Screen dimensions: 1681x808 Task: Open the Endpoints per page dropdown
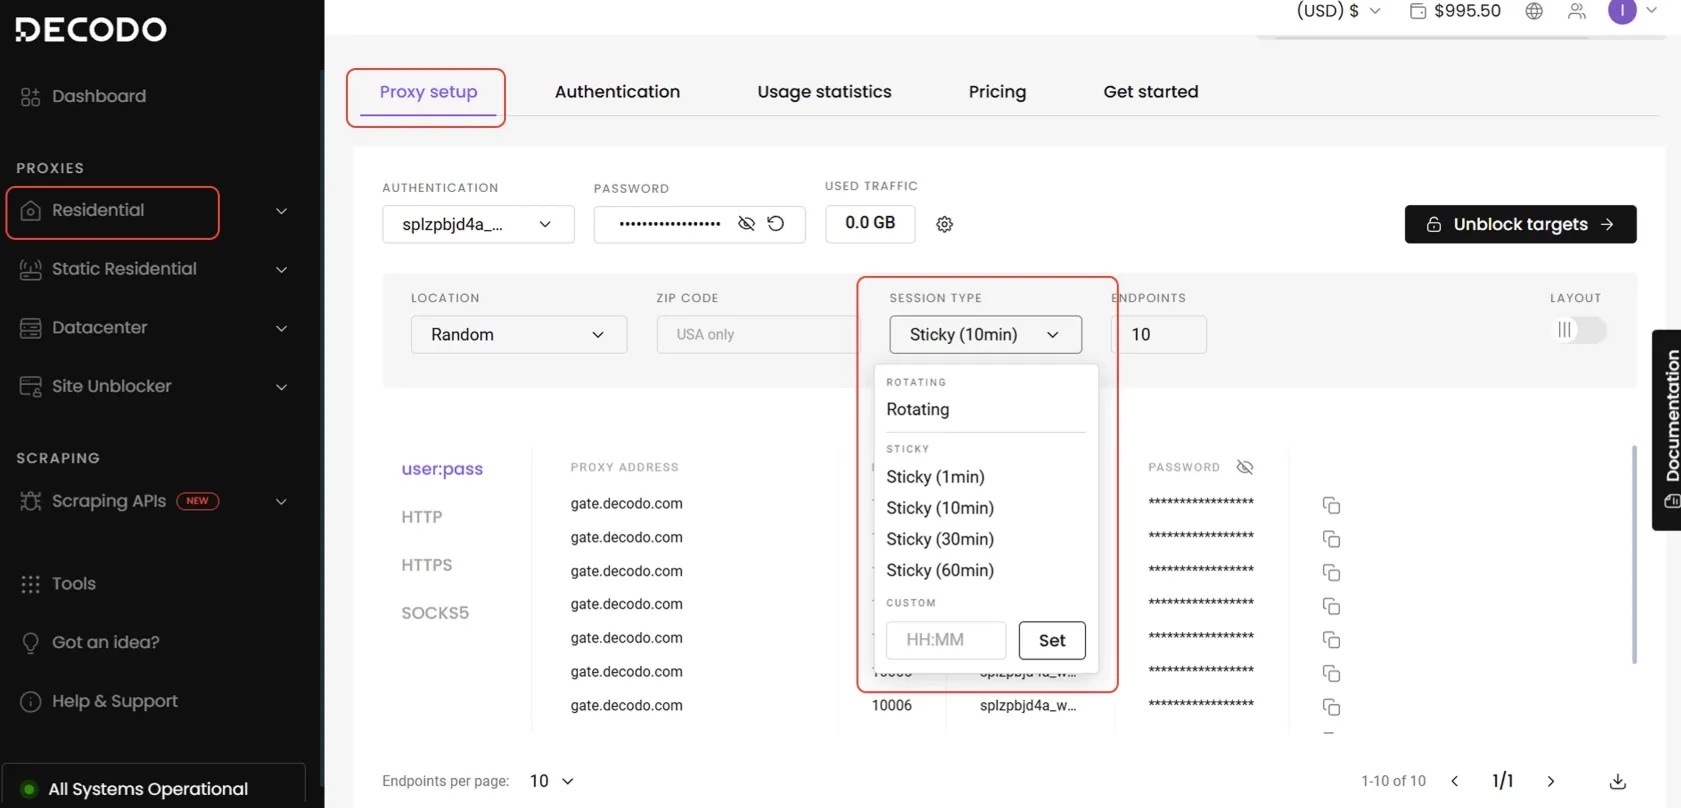552,781
